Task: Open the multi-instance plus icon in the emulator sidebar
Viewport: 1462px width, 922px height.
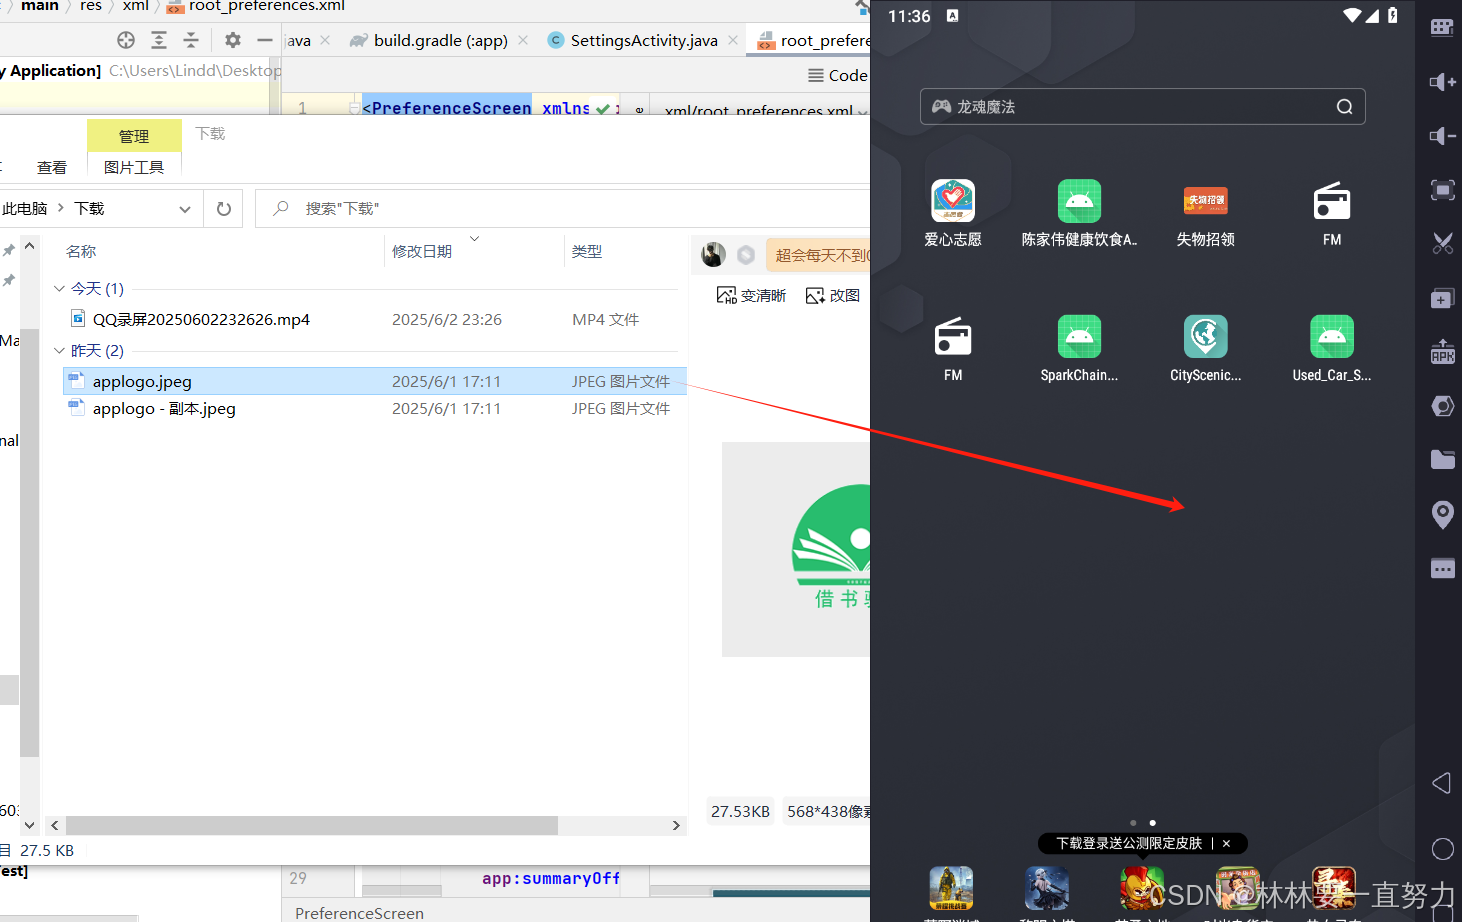Action: click(1442, 298)
